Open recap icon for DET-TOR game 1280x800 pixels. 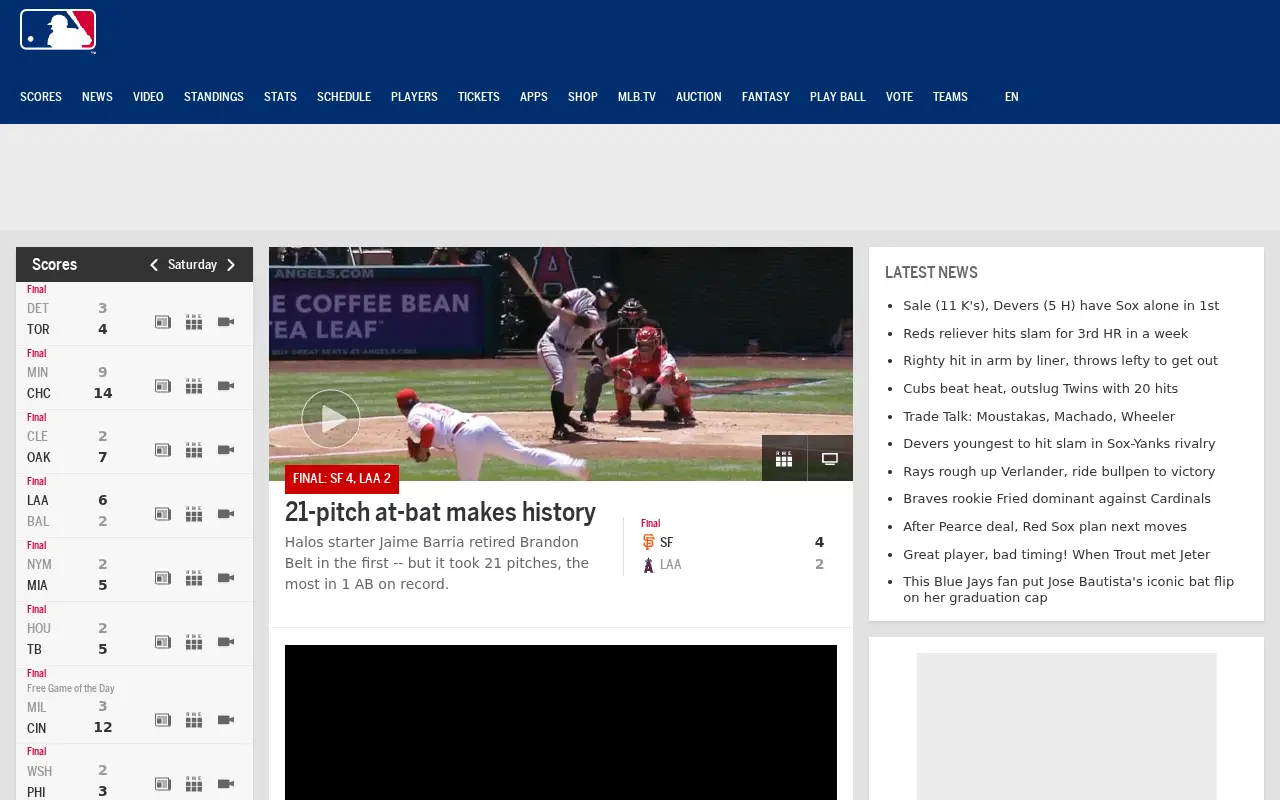163,322
